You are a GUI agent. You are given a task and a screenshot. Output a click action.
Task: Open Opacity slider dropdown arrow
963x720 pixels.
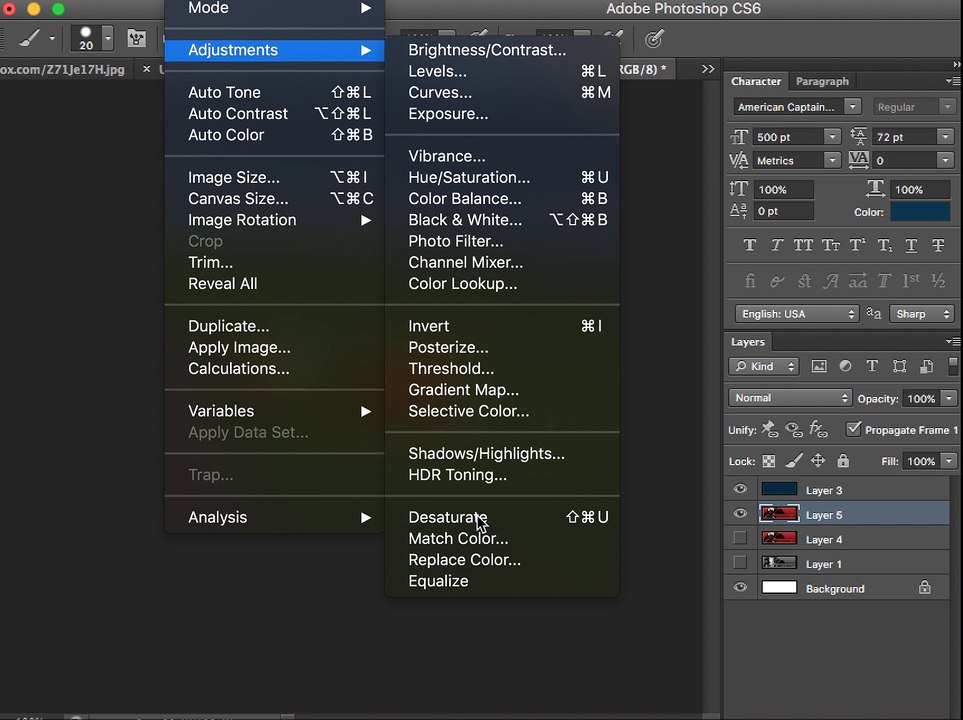(949, 399)
